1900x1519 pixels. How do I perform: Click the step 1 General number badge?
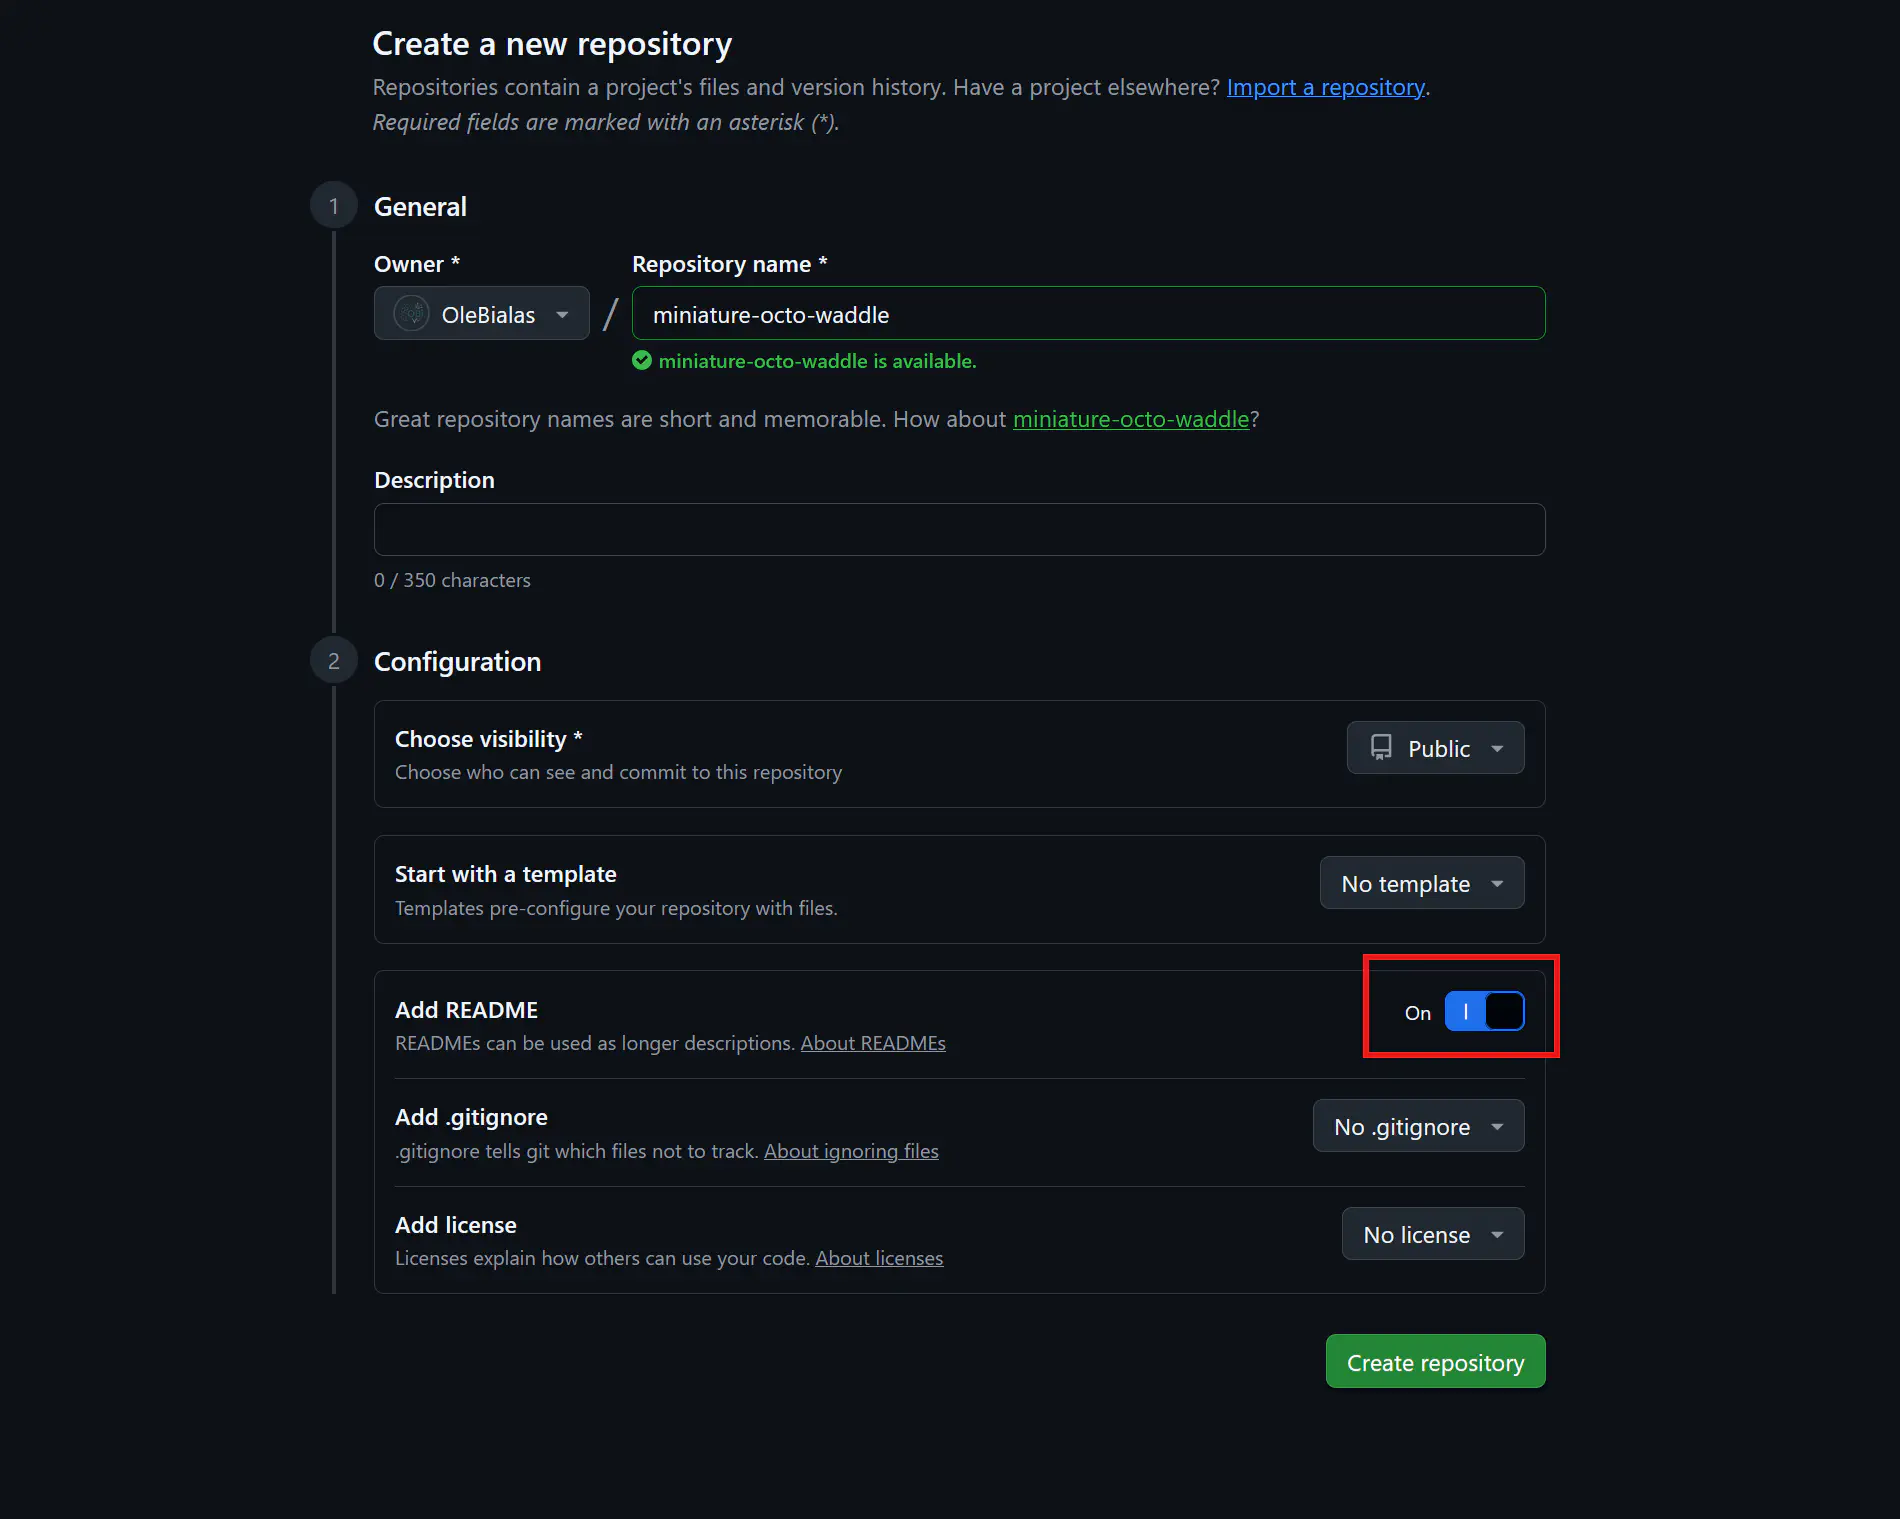(334, 206)
